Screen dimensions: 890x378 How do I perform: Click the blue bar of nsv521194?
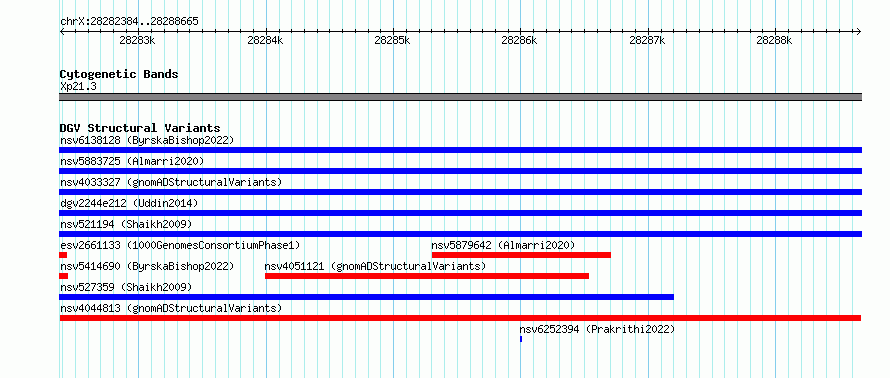pyautogui.click(x=460, y=234)
